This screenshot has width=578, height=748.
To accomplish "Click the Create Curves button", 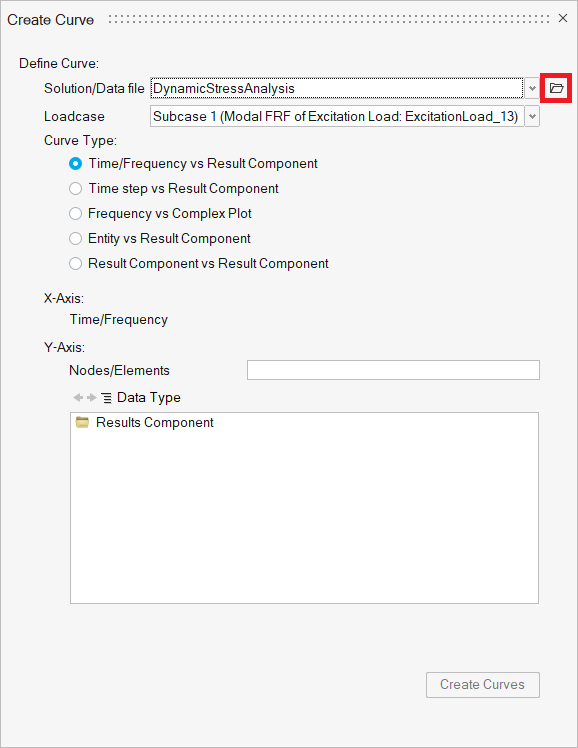I will point(483,685).
